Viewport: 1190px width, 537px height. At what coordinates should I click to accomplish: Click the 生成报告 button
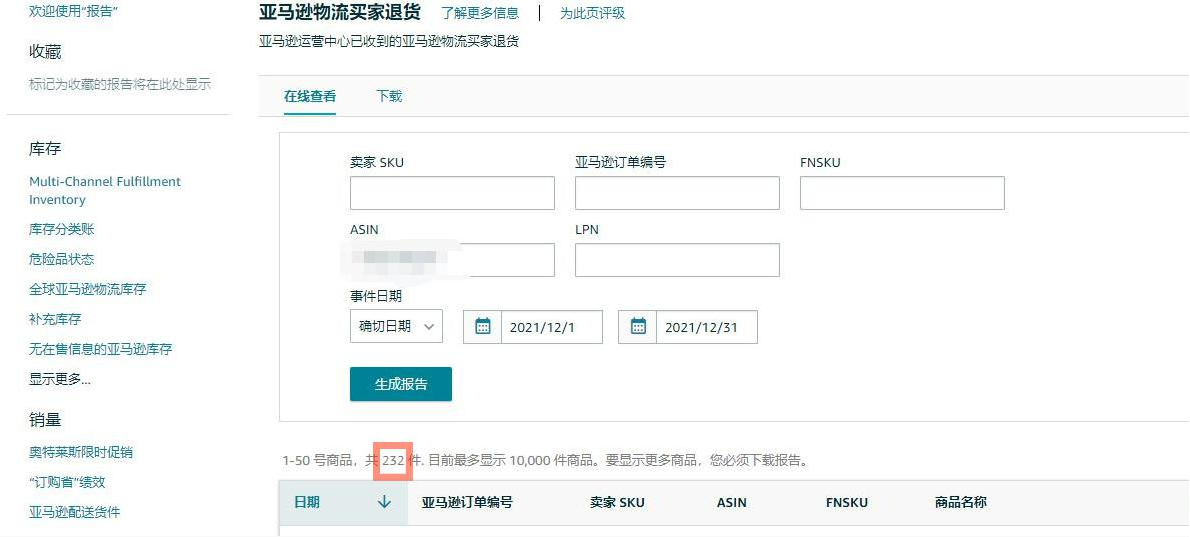(x=401, y=384)
